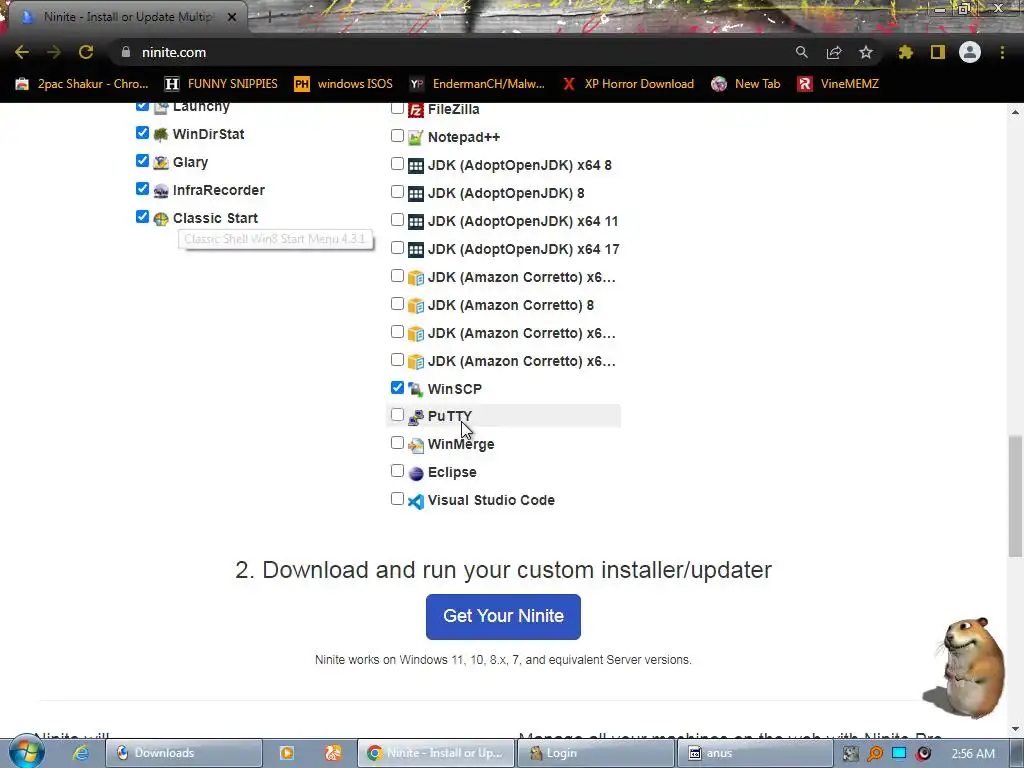Open a new tab with plus button

coord(268,17)
